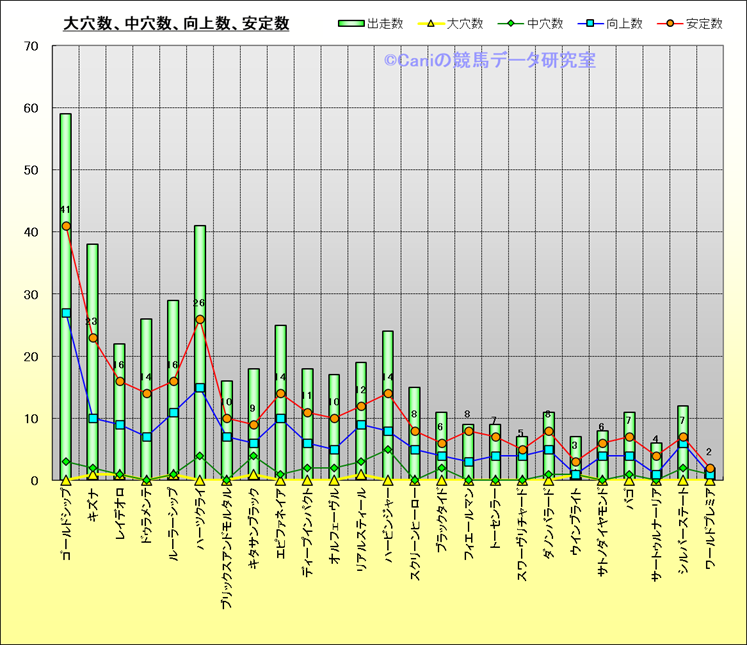
Task: Select the cyan 向上数 marker for ゴールドシップ
Action: tap(66, 313)
